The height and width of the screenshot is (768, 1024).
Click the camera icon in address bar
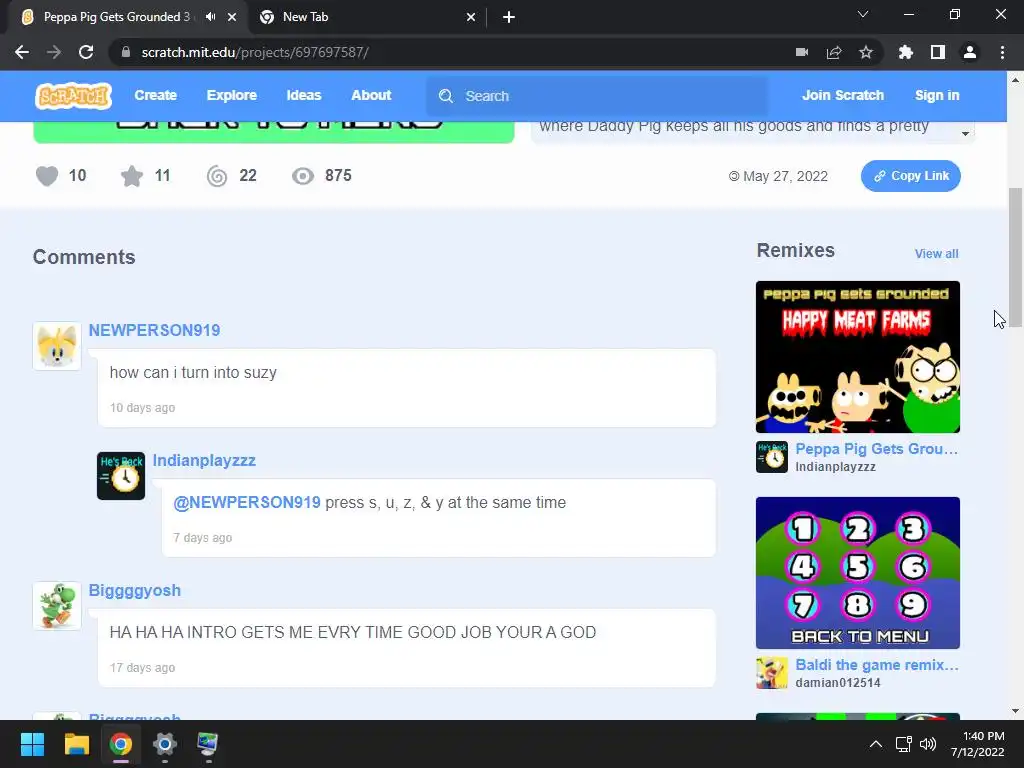point(802,52)
